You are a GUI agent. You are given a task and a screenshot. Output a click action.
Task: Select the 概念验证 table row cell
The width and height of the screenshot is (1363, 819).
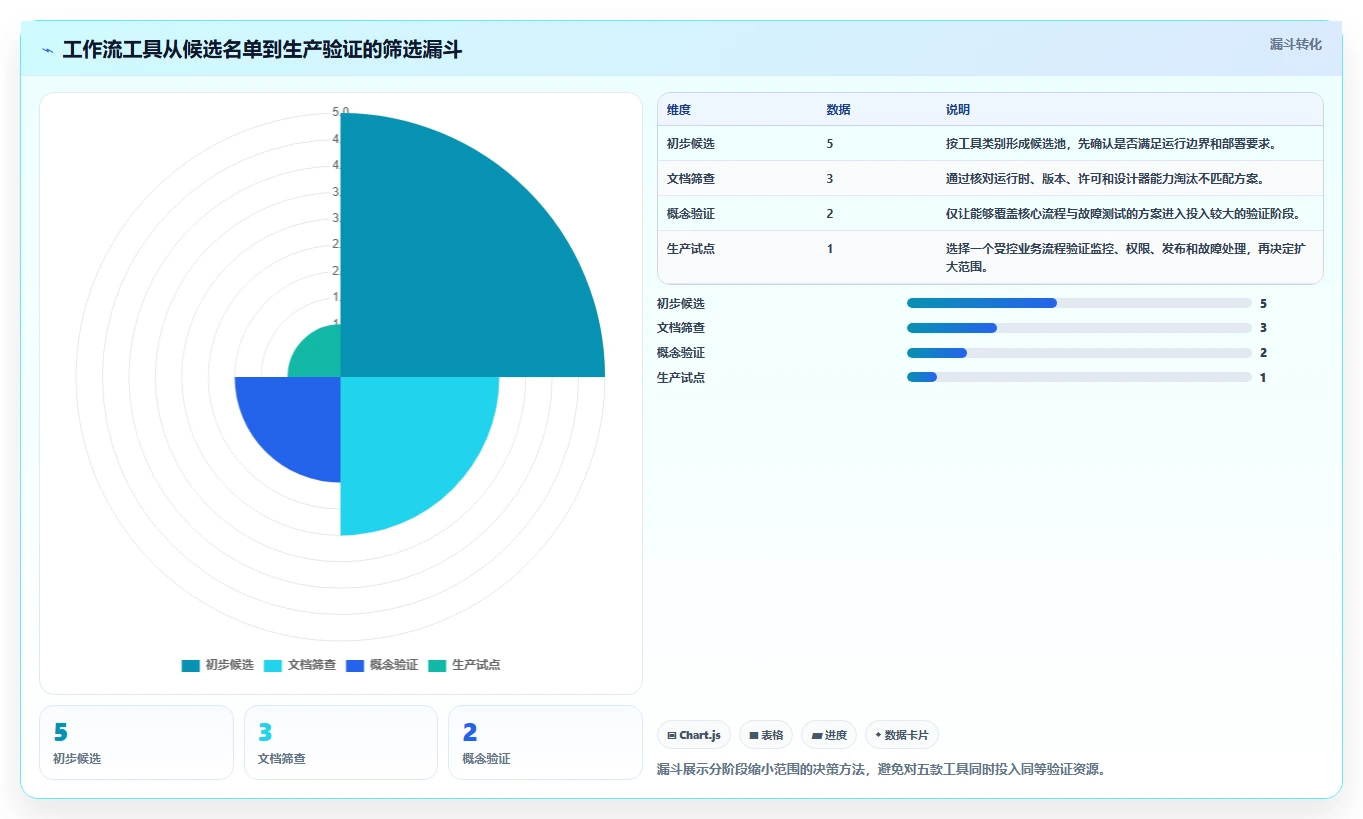click(691, 214)
